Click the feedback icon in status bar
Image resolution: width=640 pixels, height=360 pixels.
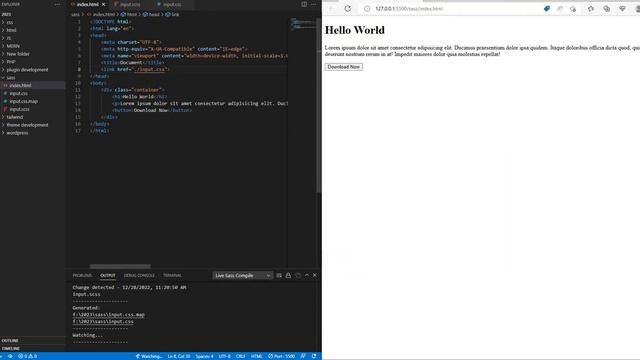click(303, 356)
